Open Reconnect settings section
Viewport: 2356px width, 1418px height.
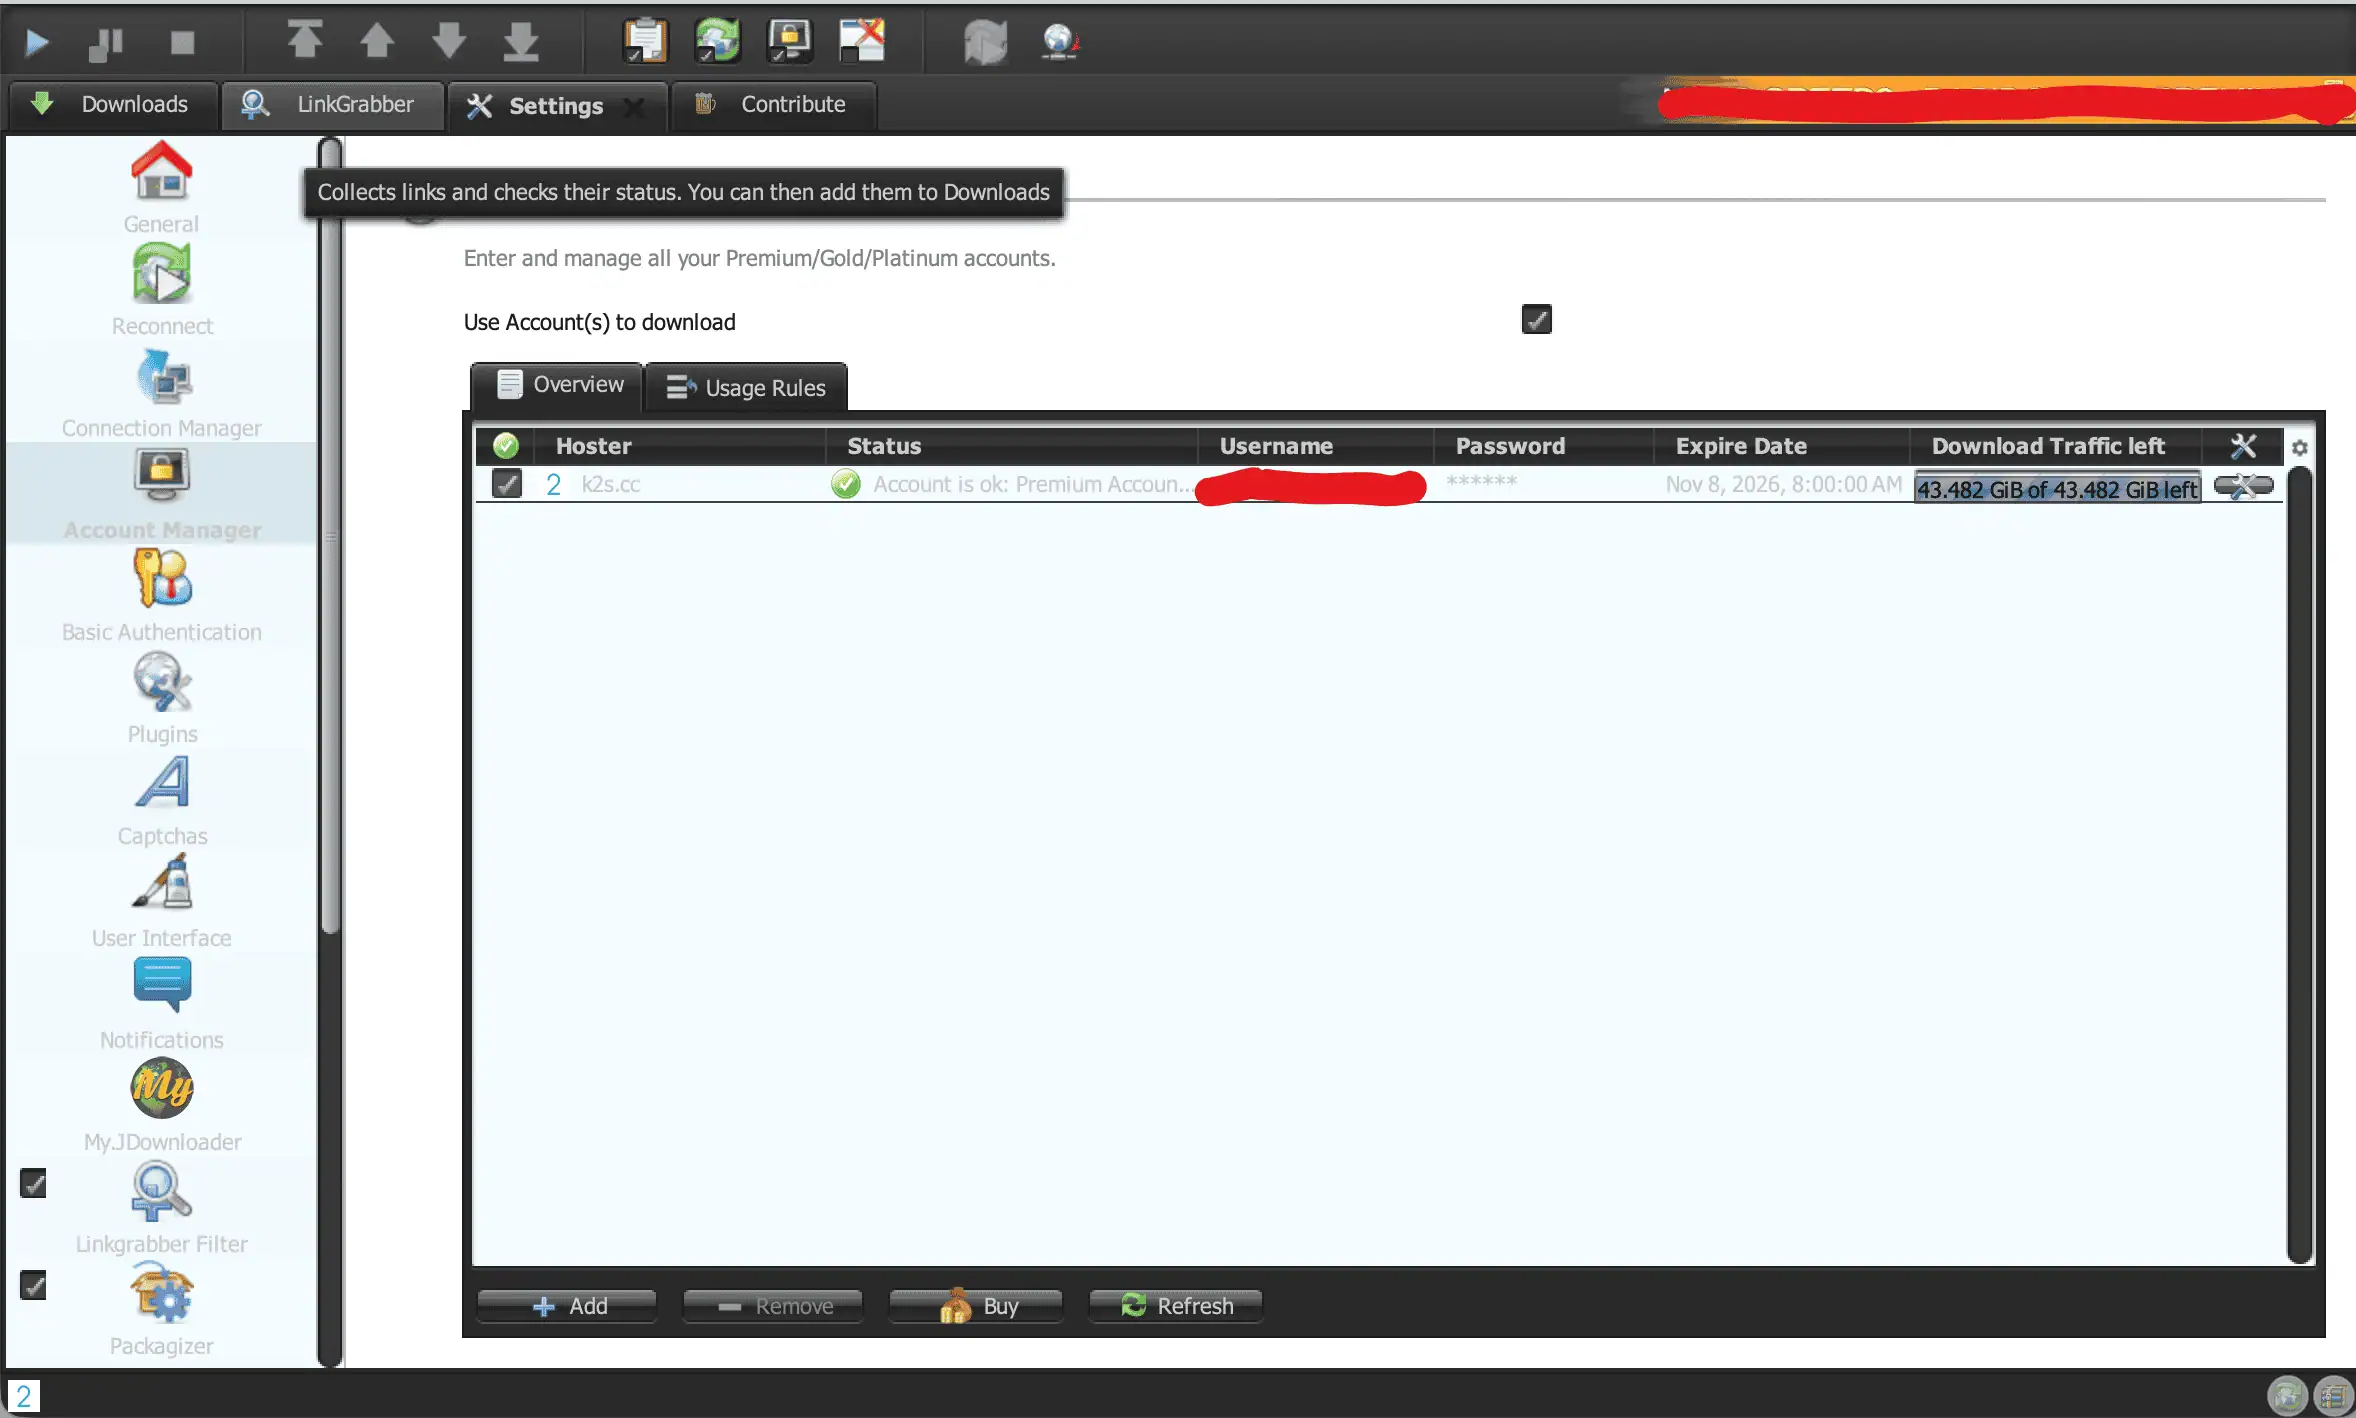coord(161,291)
